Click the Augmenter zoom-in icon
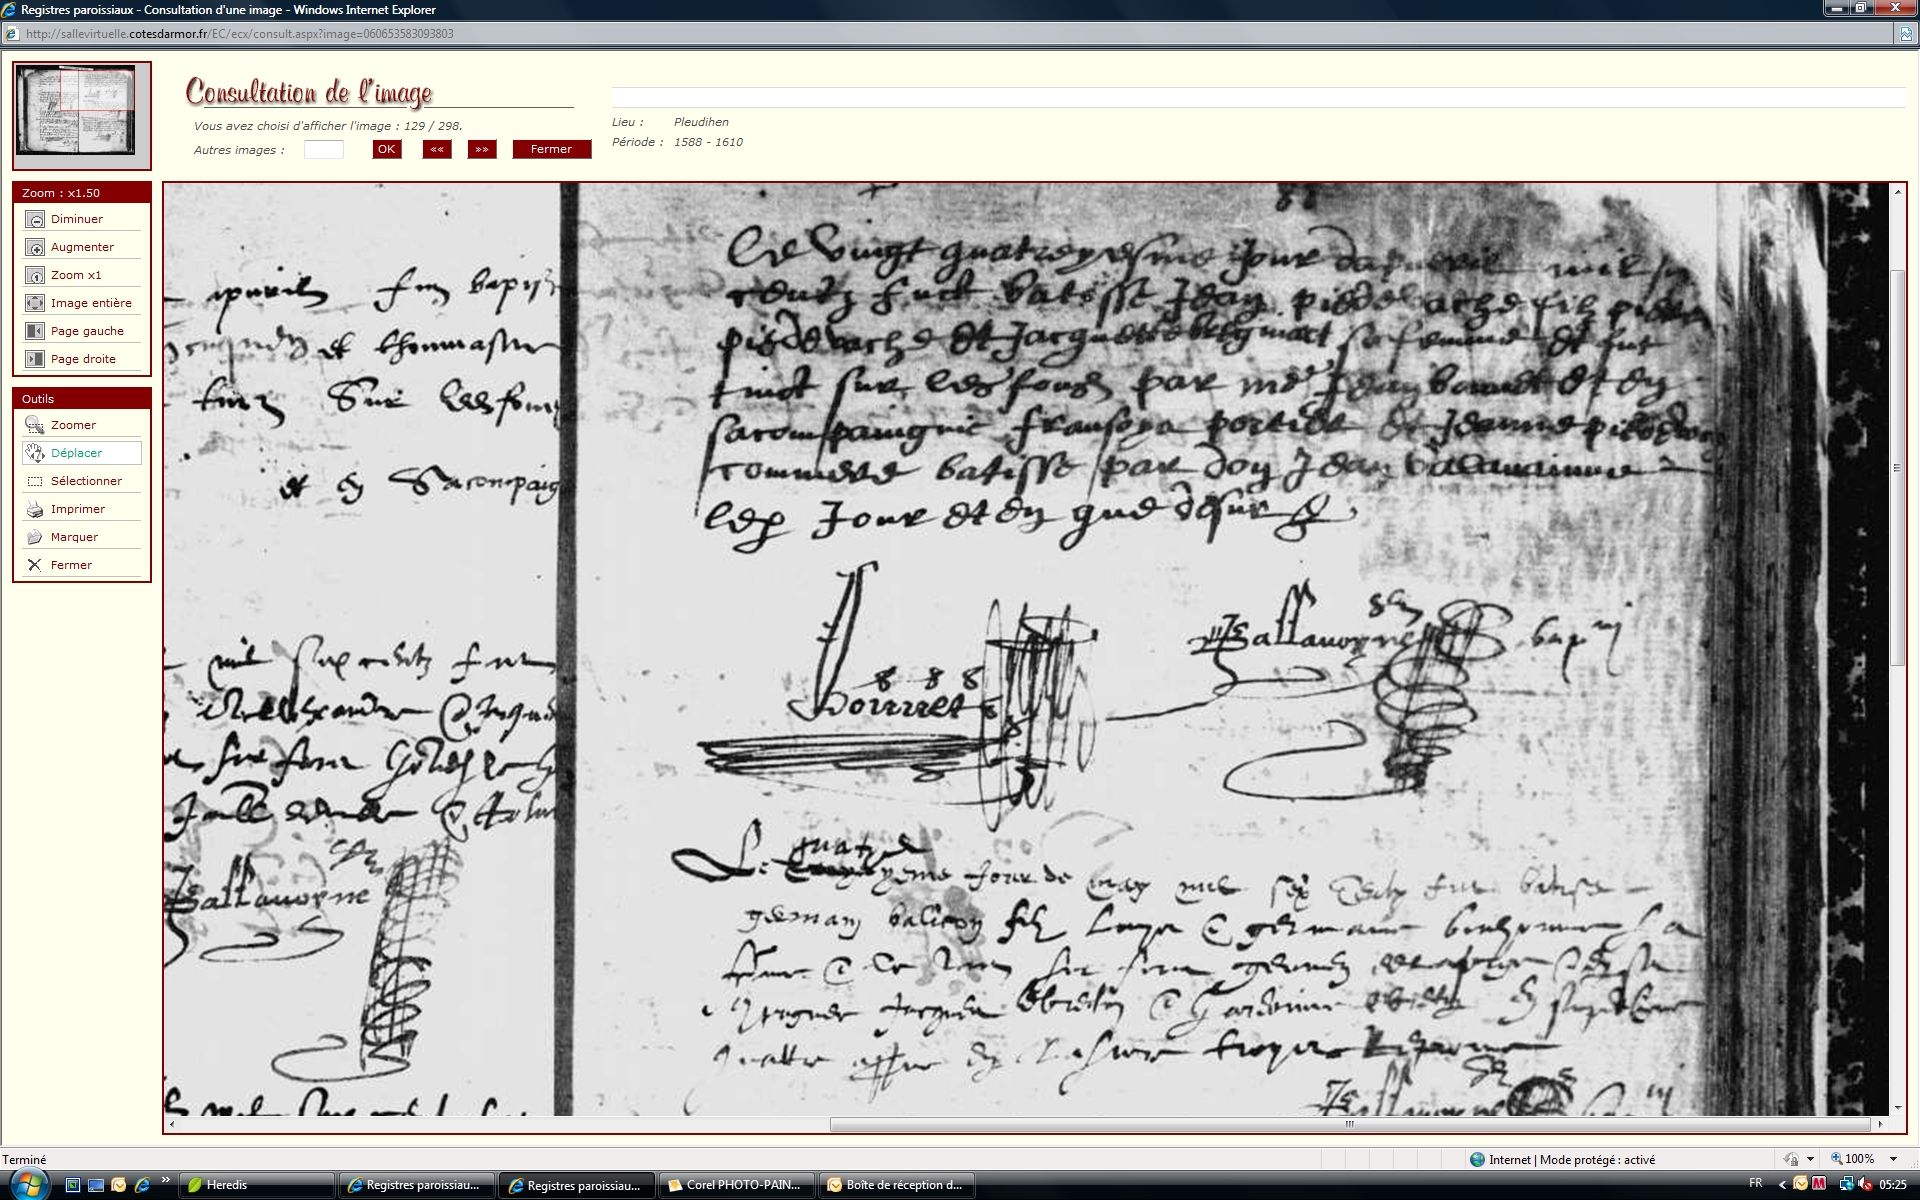The height and width of the screenshot is (1200, 1920). pos(35,247)
